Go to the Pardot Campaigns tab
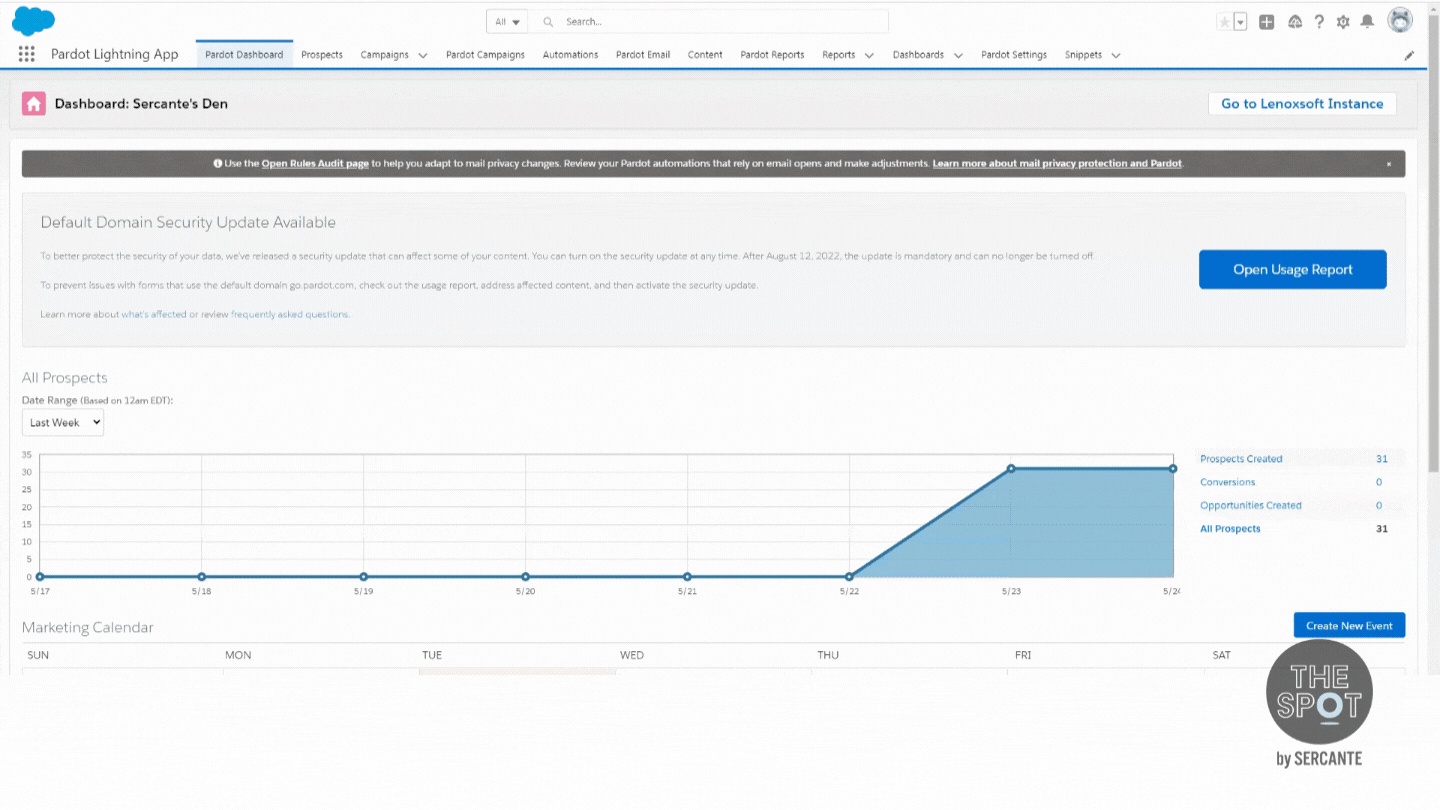 tap(485, 55)
